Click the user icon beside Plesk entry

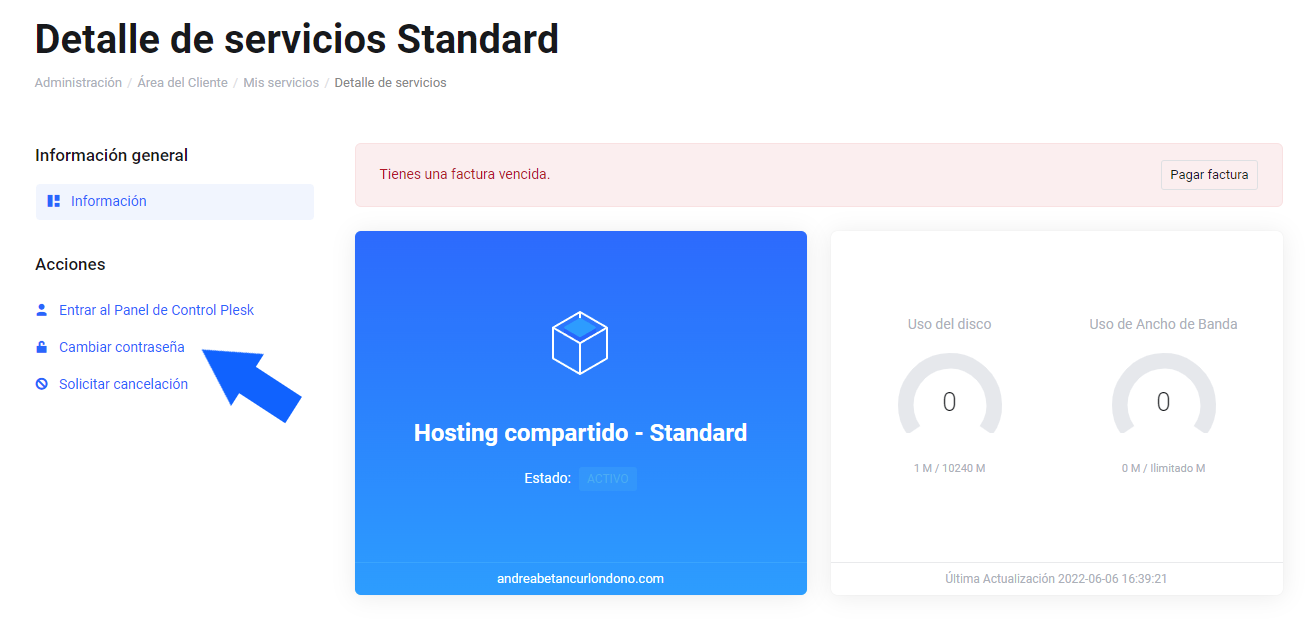(42, 310)
